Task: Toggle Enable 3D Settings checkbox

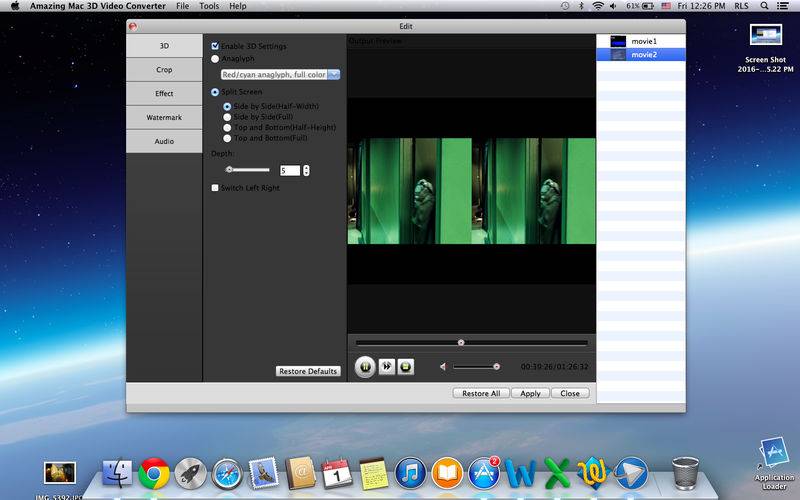Action: [215, 46]
